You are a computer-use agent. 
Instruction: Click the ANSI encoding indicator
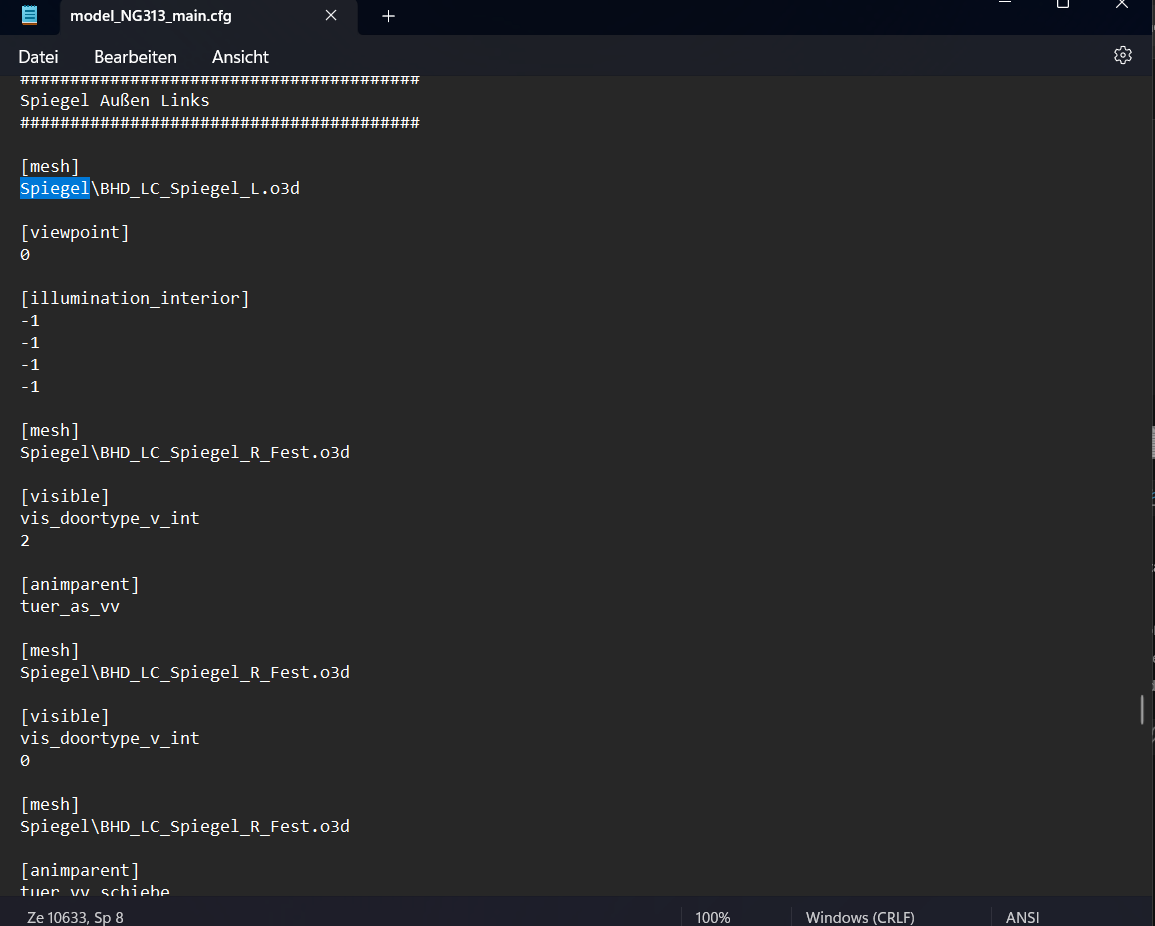tap(1022, 917)
